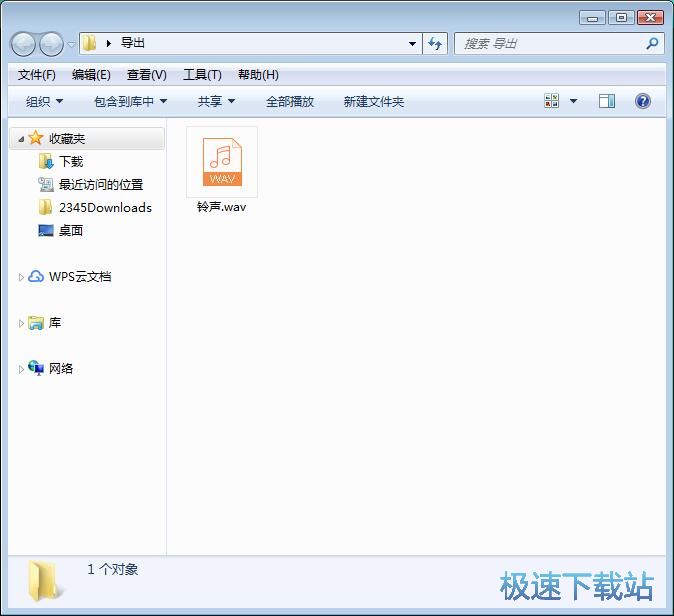Image resolution: width=674 pixels, height=616 pixels.
Task: Click the WPS云文档 cloud icon
Action: coord(36,276)
